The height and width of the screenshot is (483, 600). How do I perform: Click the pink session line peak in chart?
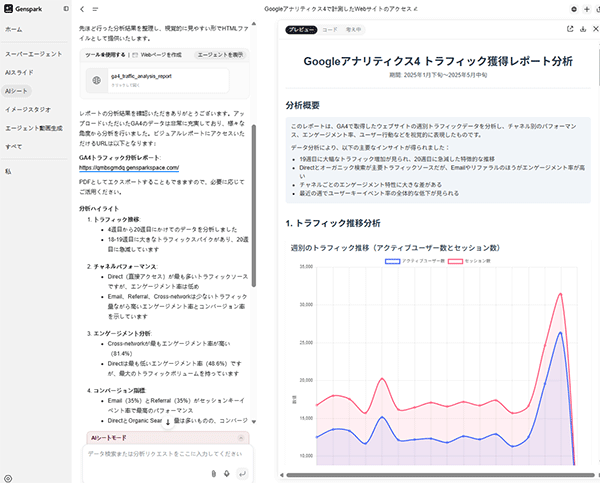[x=561, y=294]
